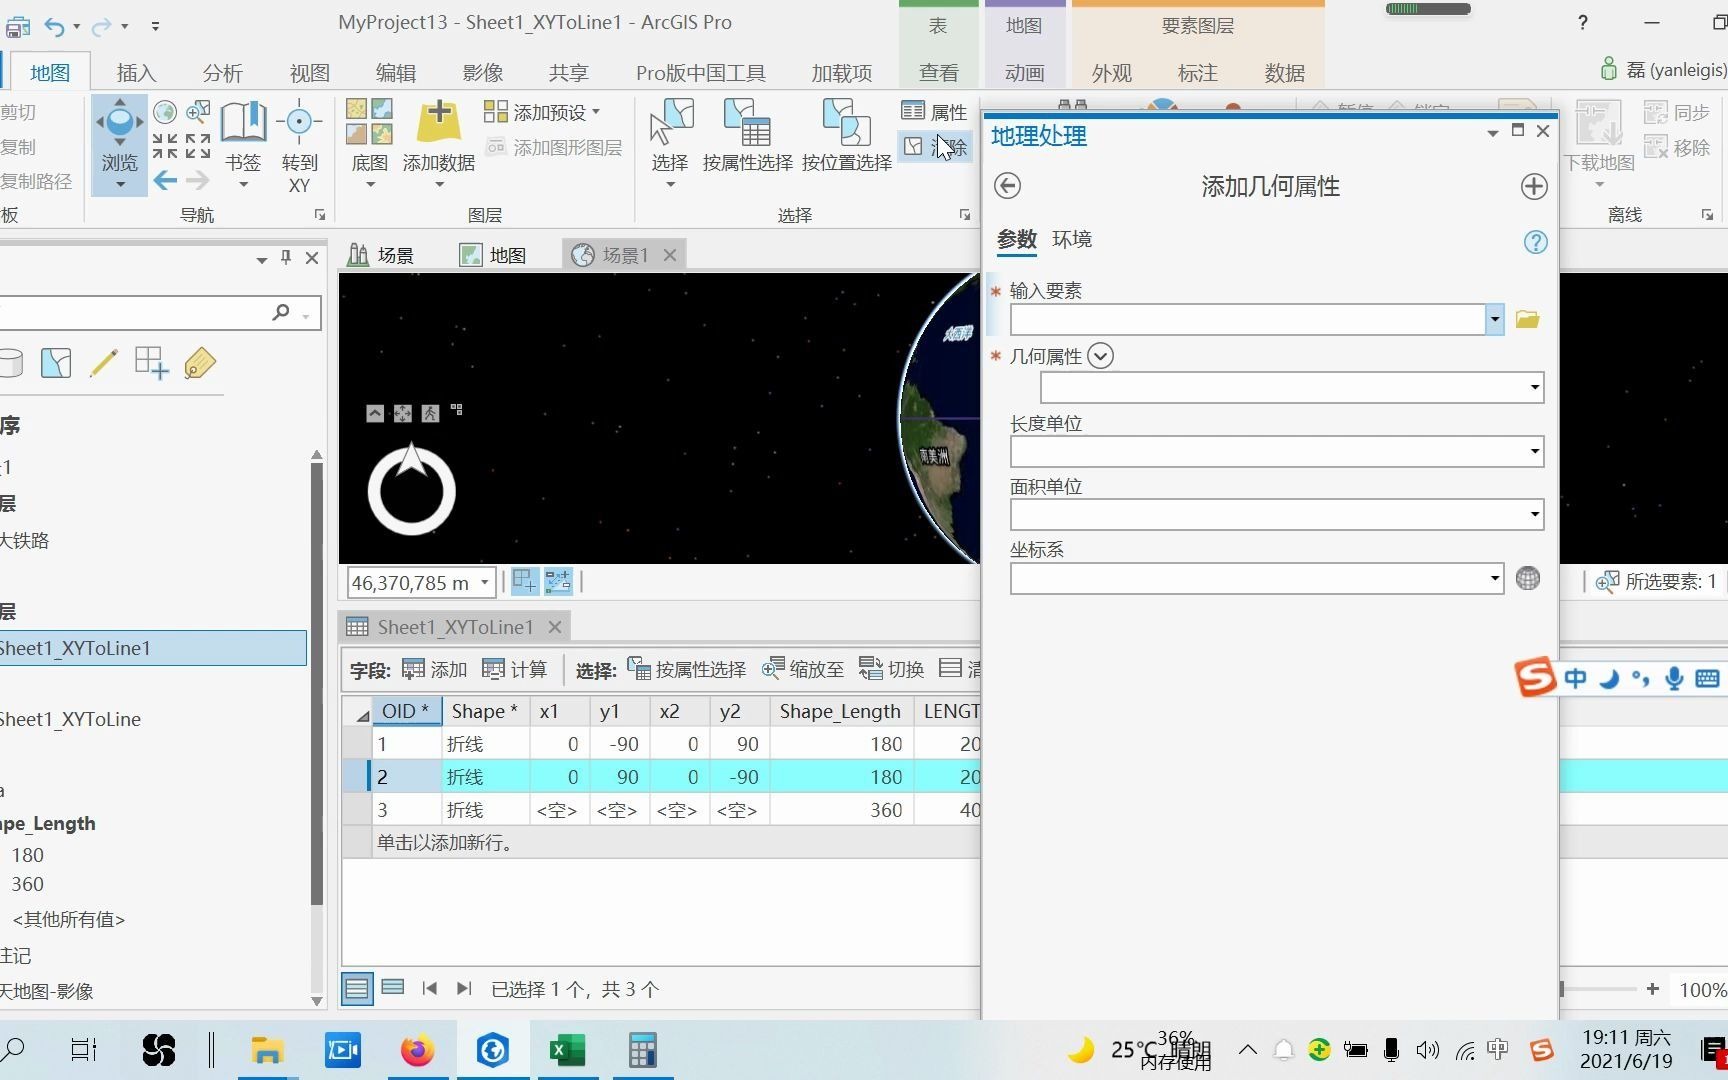1728x1080 pixels.
Task: Open the Edit (编辑) ribbon tab
Action: pos(395,73)
